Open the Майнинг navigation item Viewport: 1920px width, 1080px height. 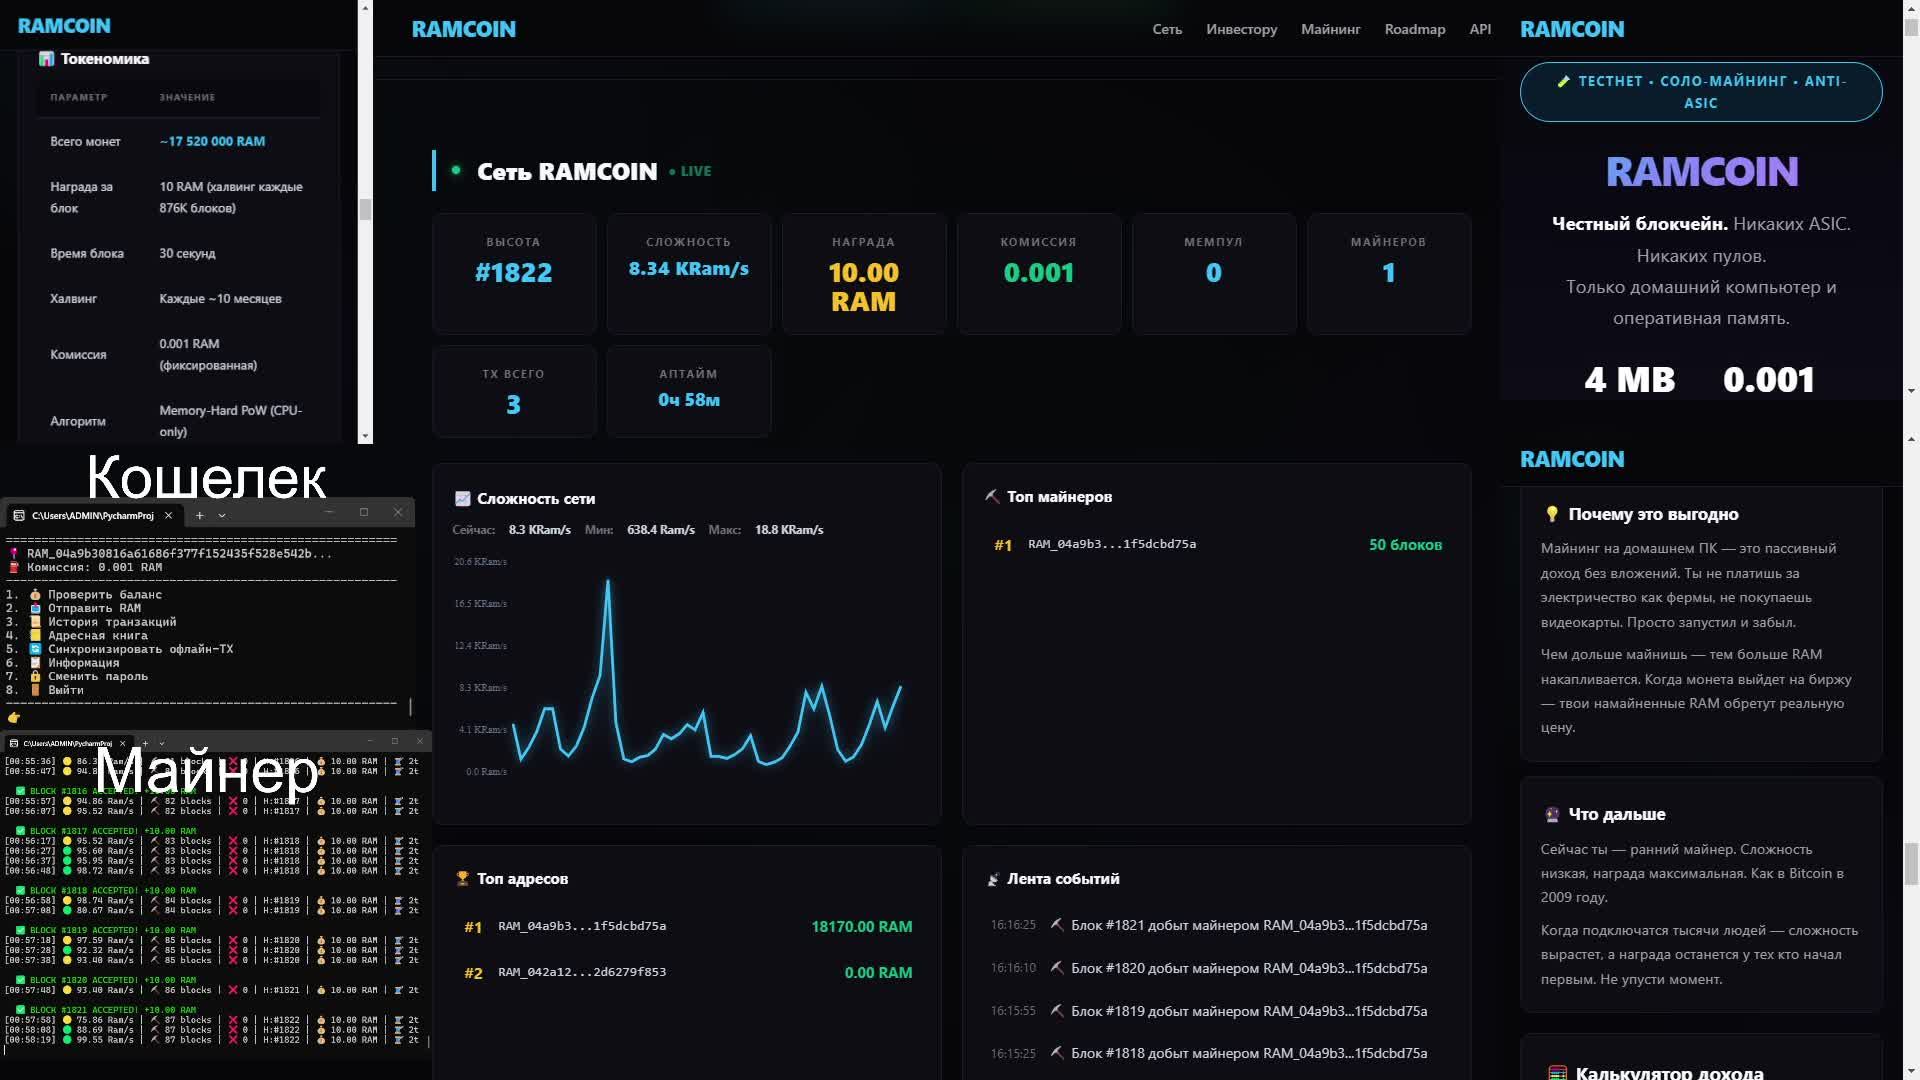tap(1330, 29)
